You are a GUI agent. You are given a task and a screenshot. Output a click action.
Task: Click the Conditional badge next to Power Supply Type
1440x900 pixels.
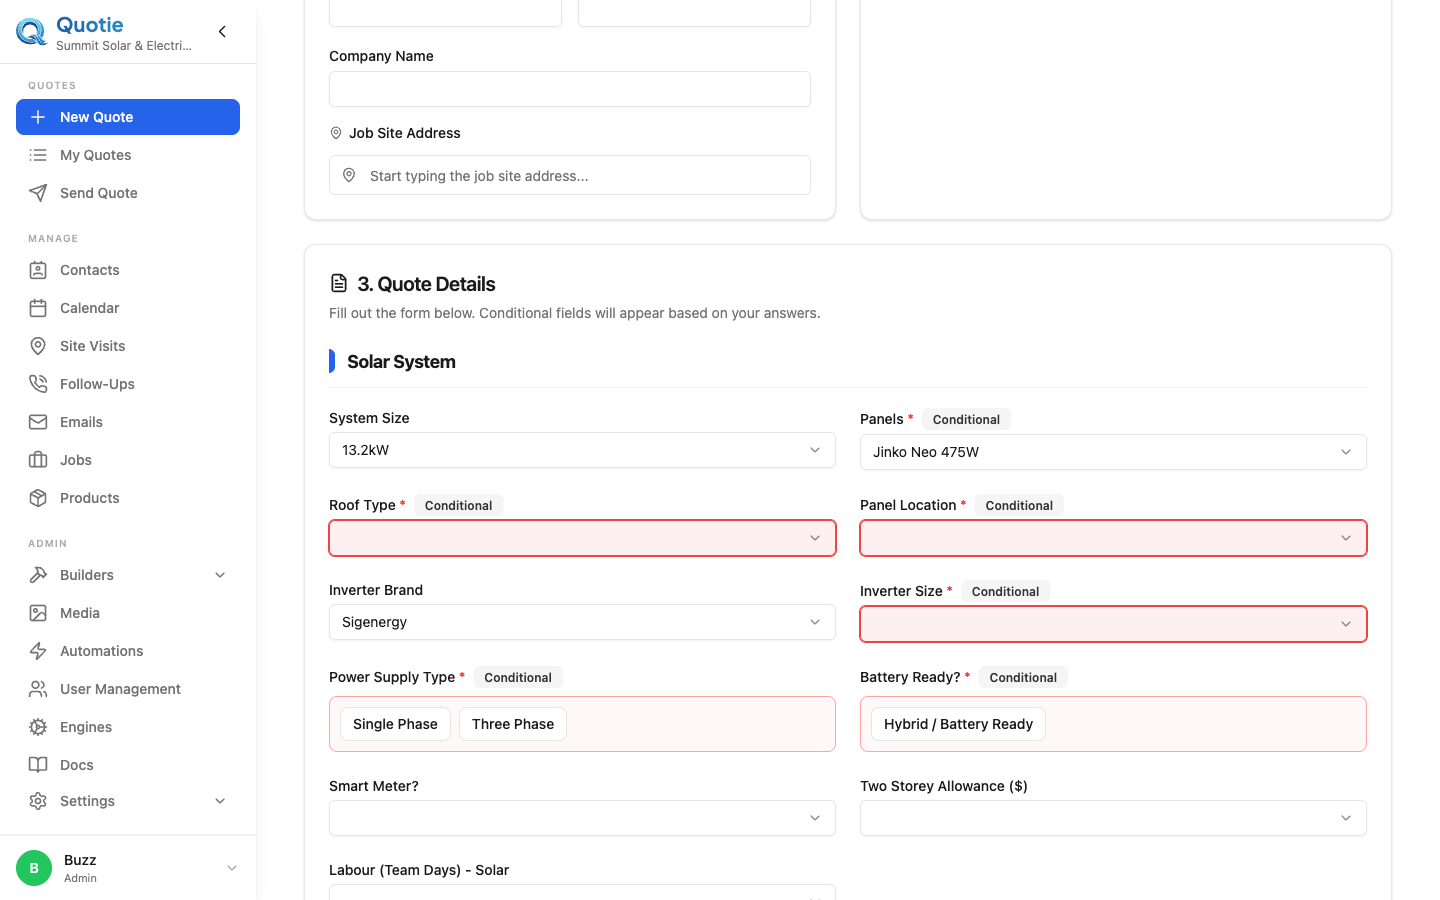click(518, 677)
